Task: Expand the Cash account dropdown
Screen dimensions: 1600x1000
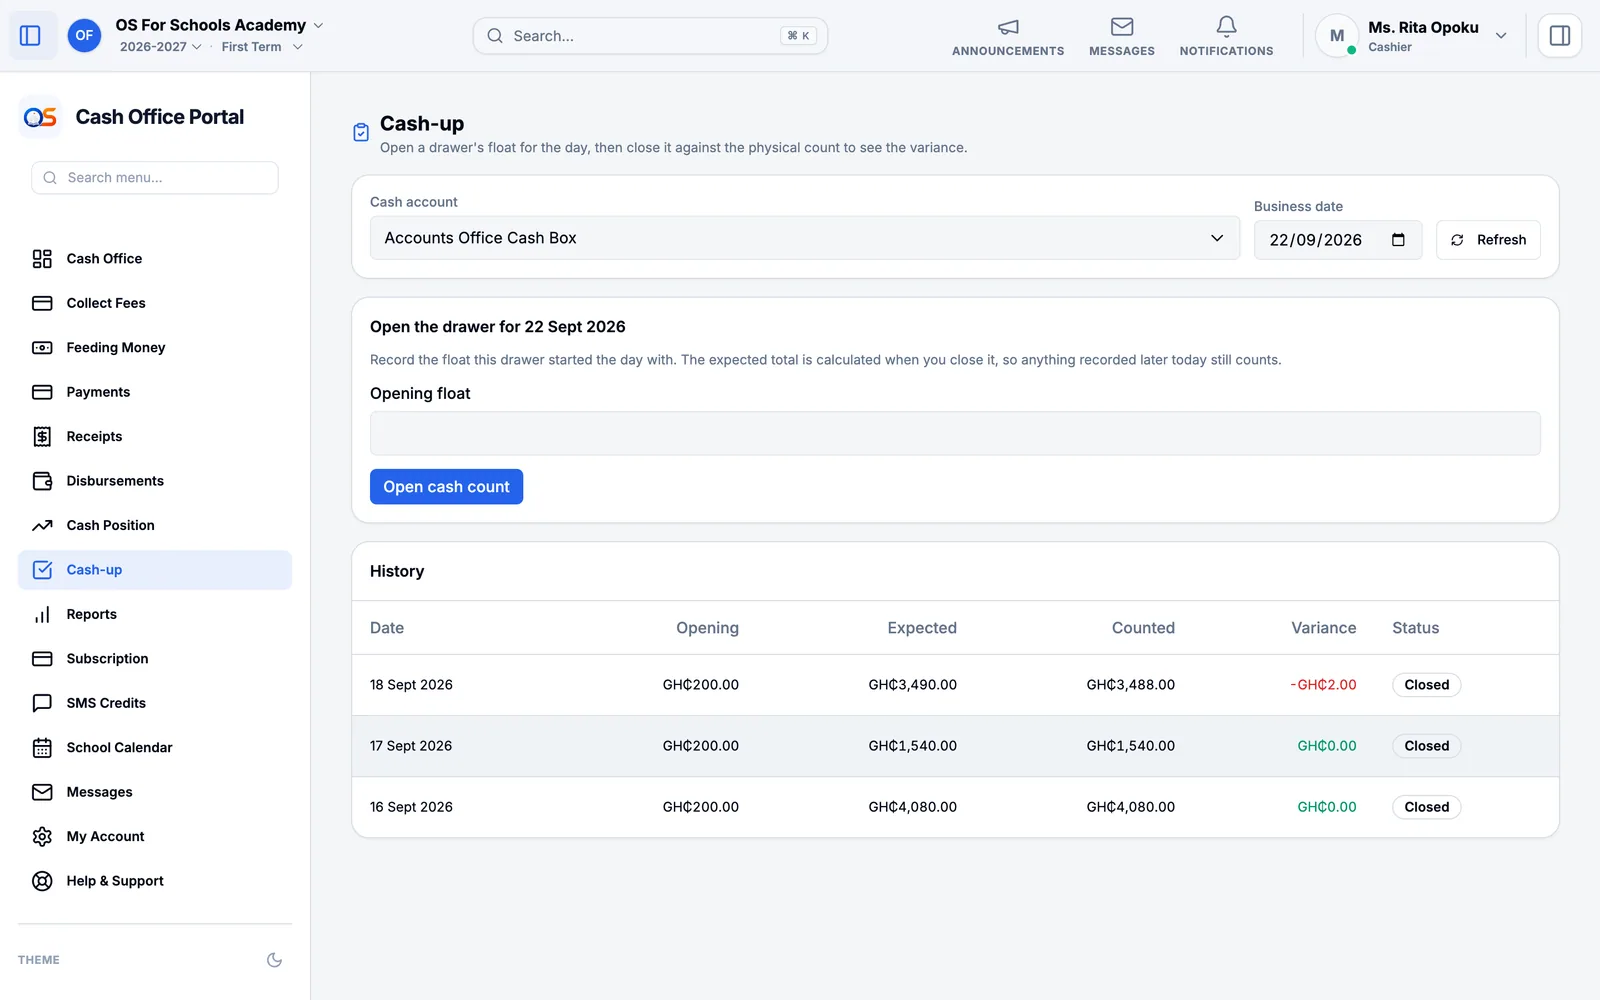Action: 805,238
